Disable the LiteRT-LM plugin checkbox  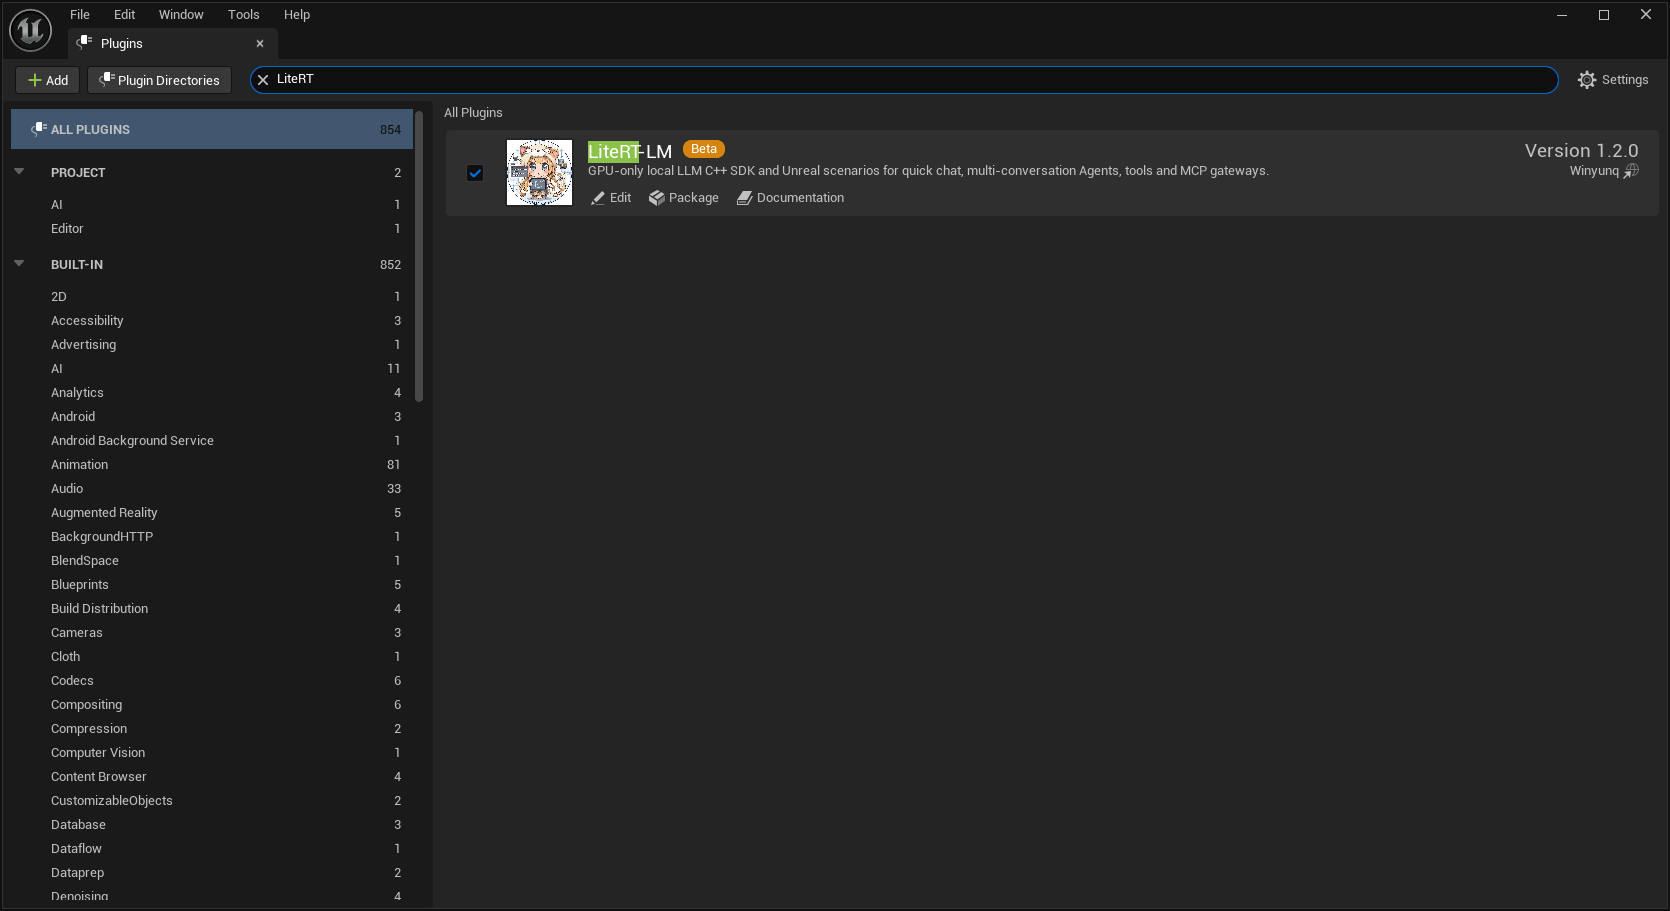click(475, 173)
